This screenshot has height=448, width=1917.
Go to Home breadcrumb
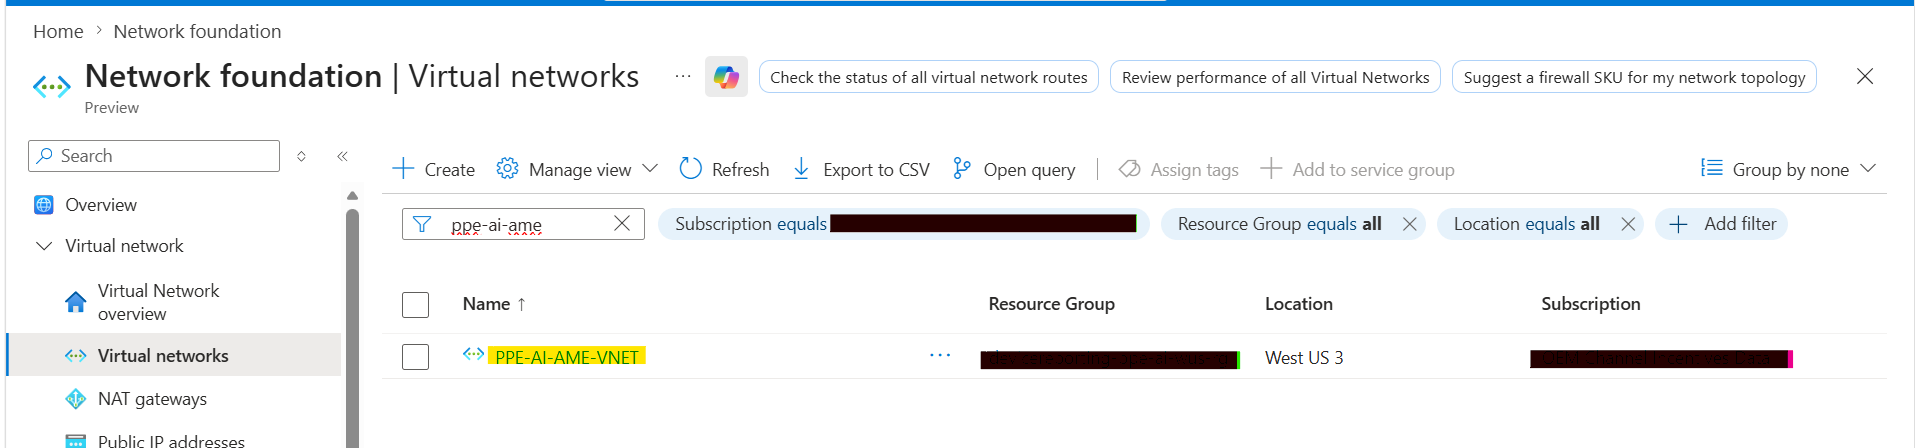tap(58, 31)
